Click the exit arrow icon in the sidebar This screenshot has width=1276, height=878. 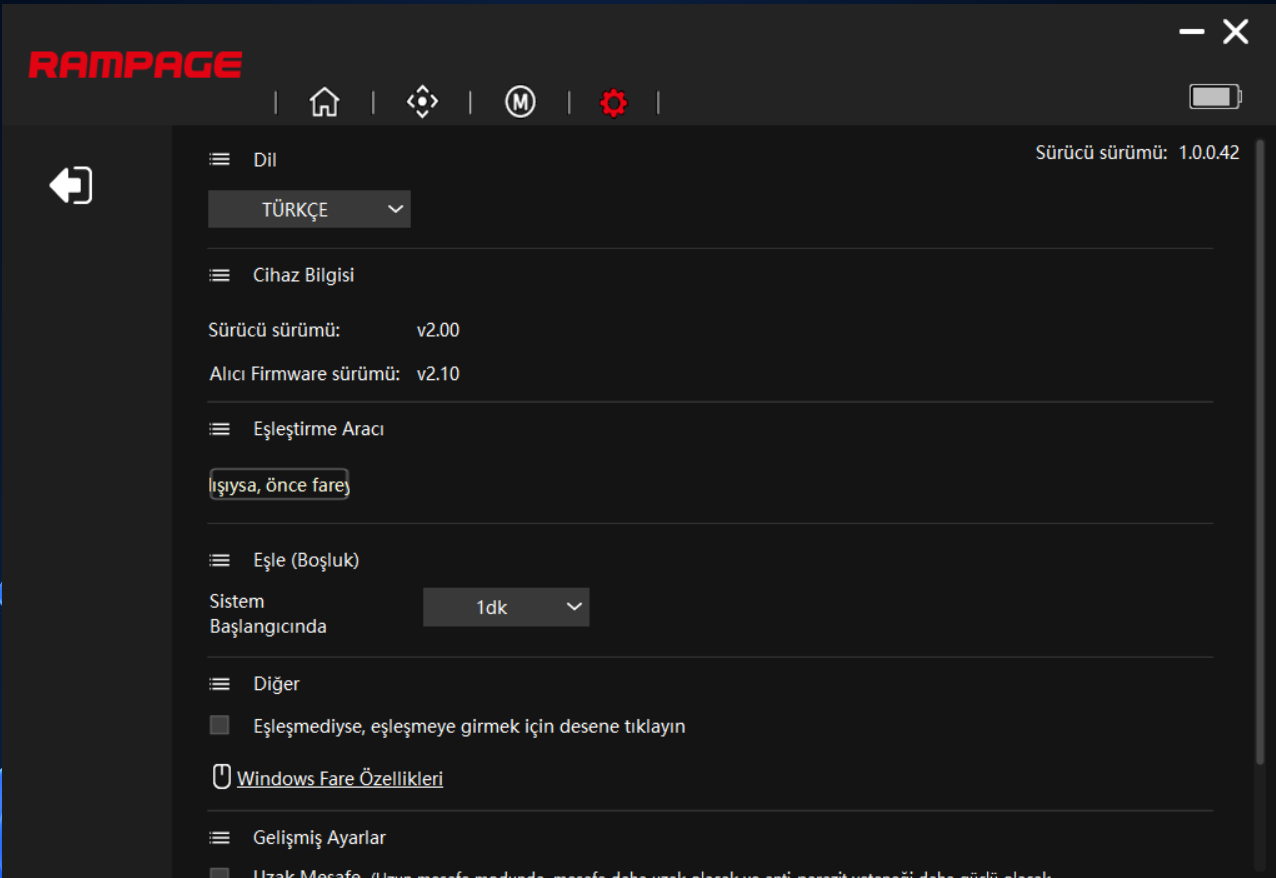pos(70,184)
